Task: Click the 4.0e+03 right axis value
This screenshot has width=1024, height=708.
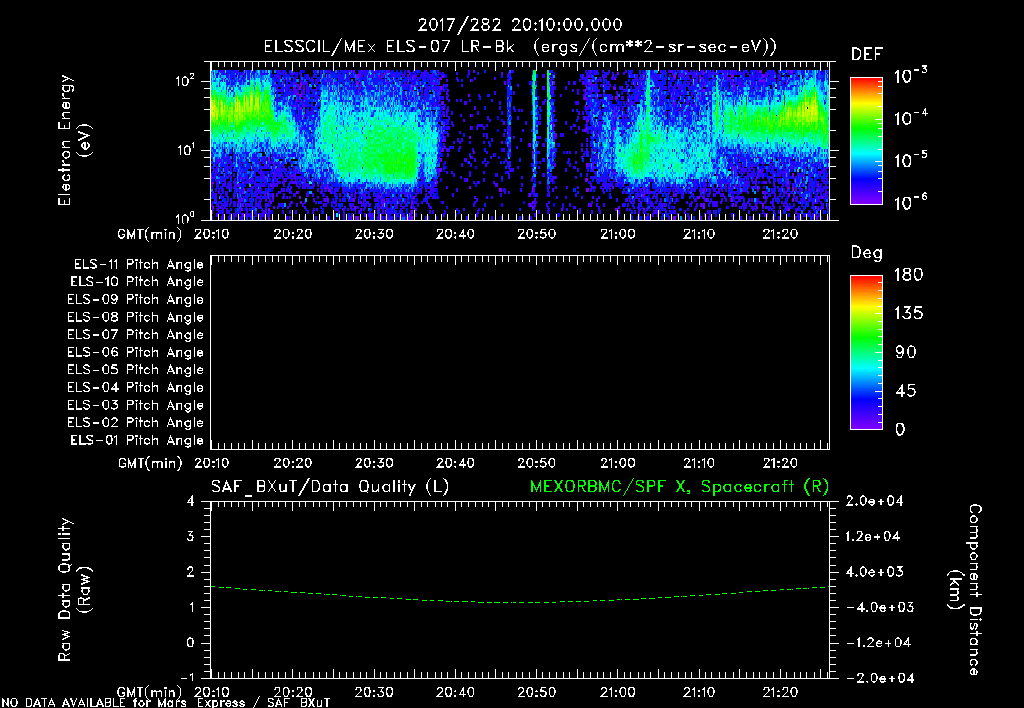Action: point(874,571)
